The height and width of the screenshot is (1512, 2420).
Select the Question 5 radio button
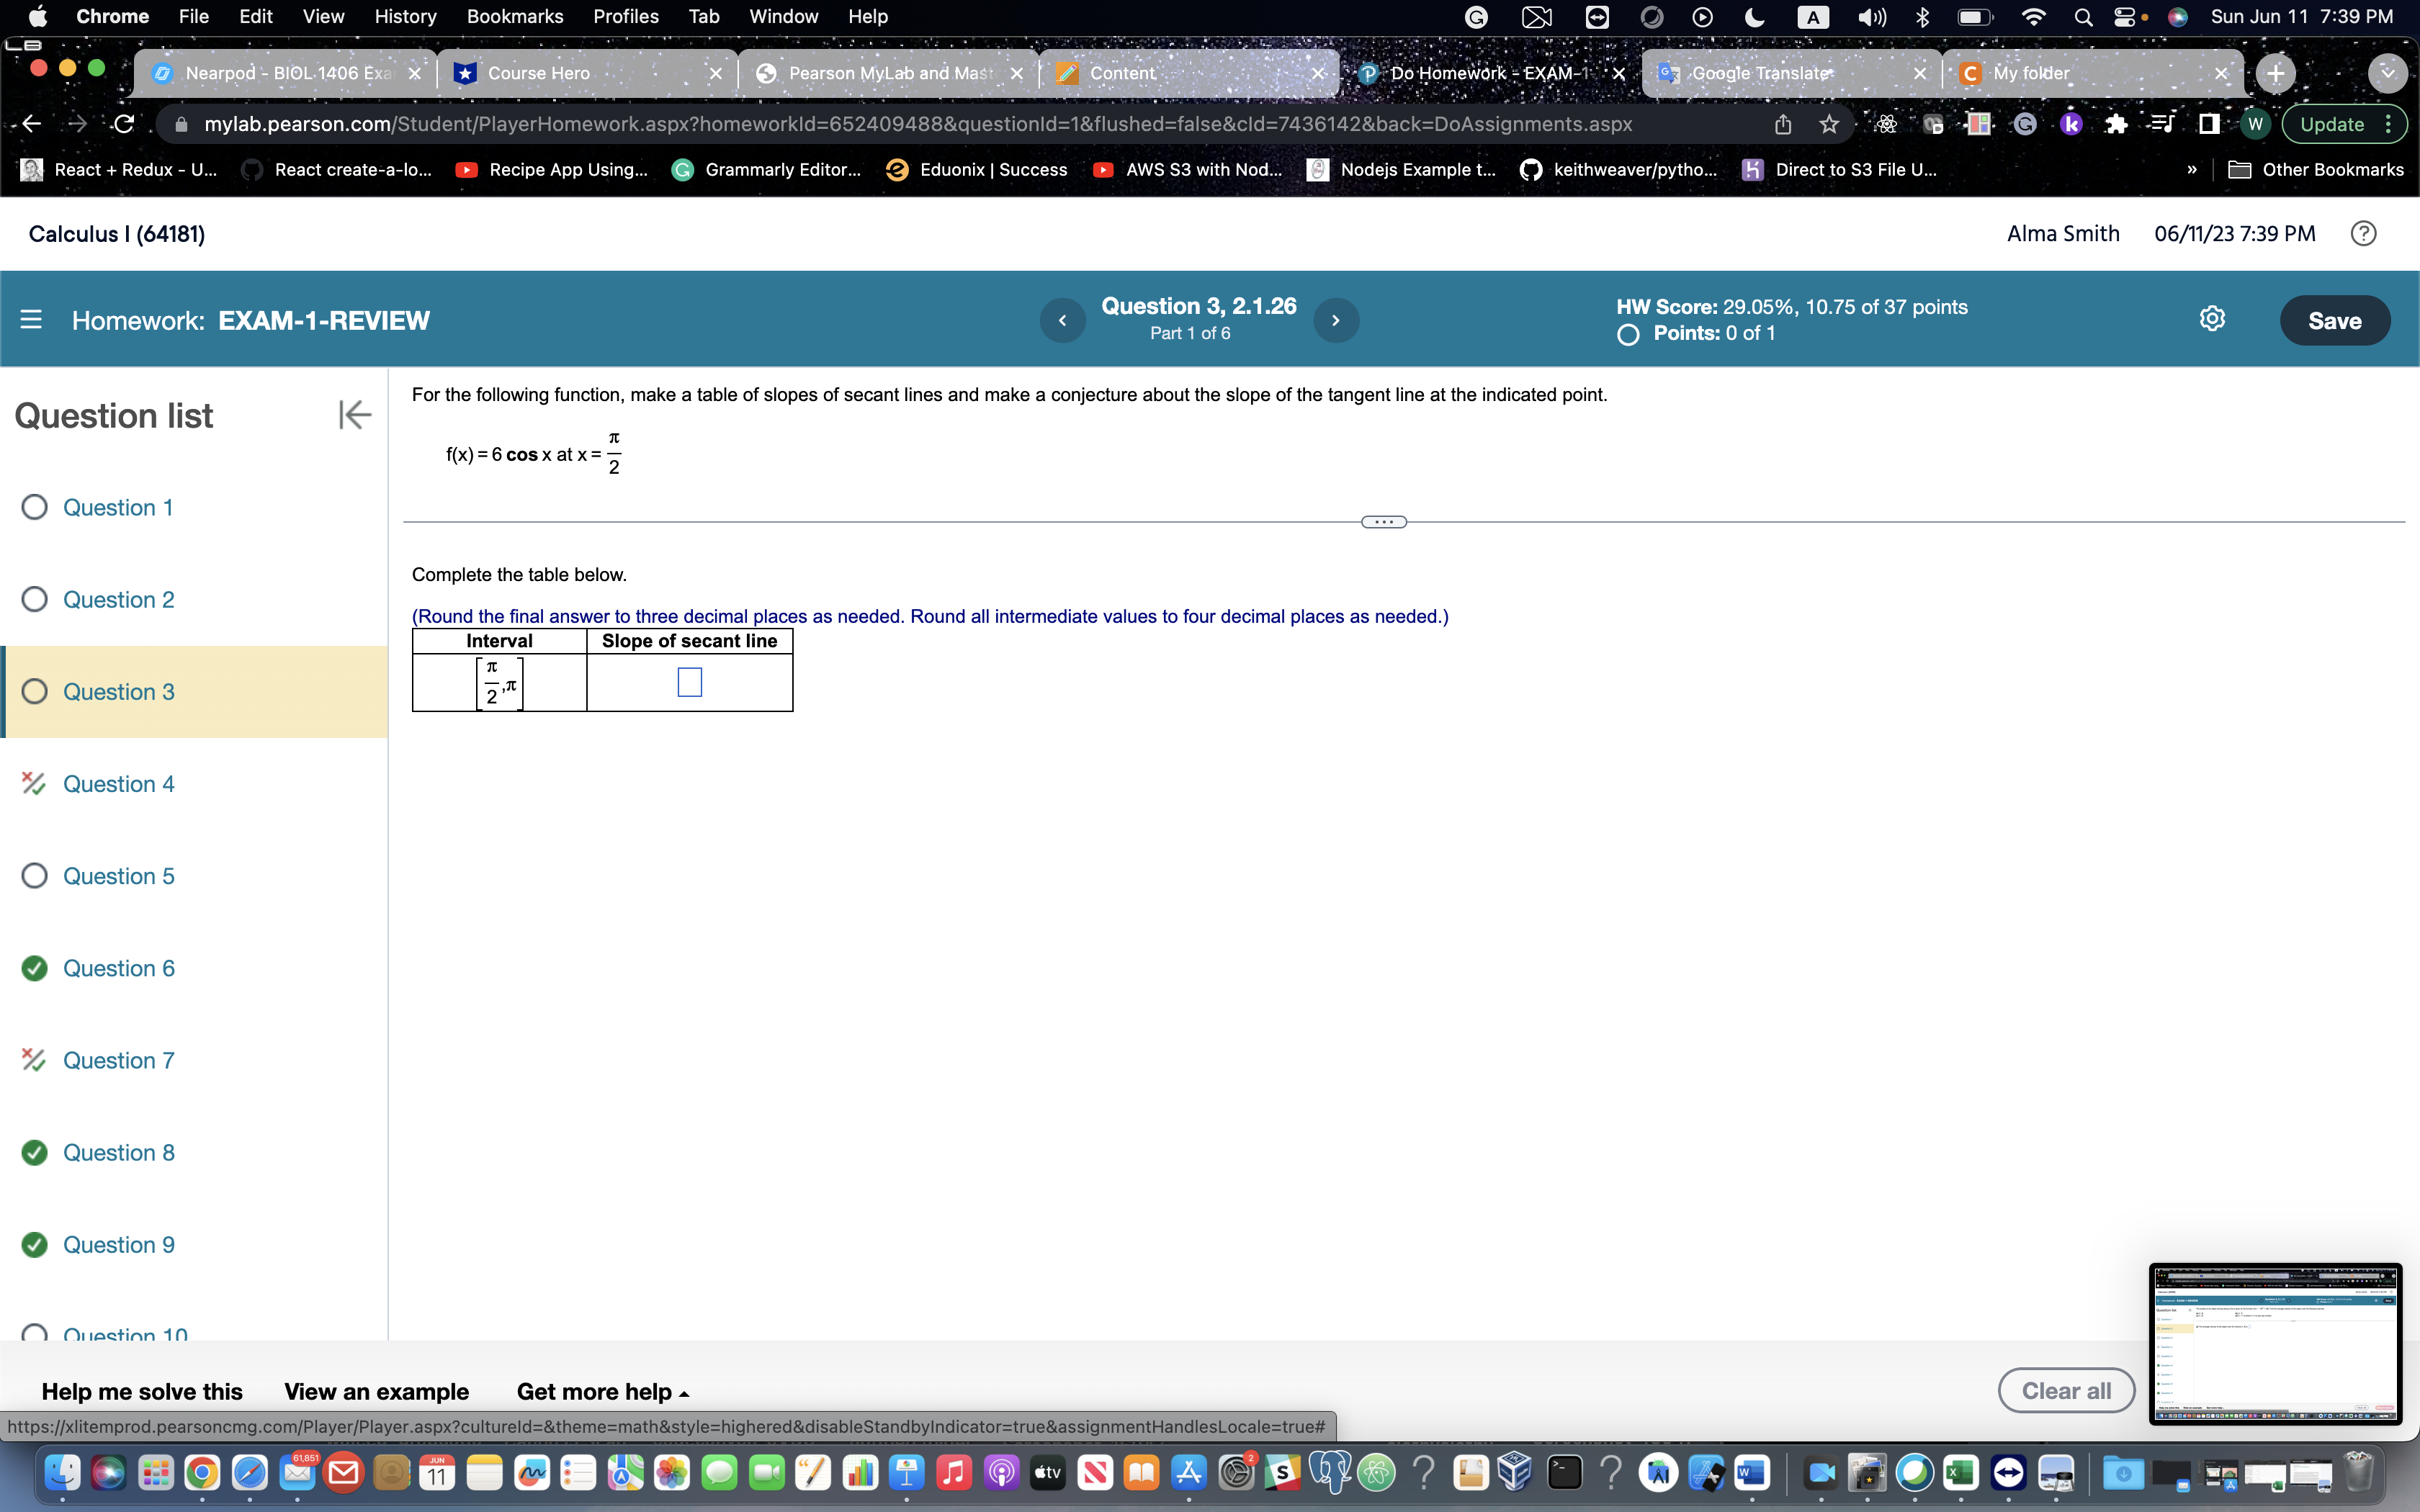point(34,875)
